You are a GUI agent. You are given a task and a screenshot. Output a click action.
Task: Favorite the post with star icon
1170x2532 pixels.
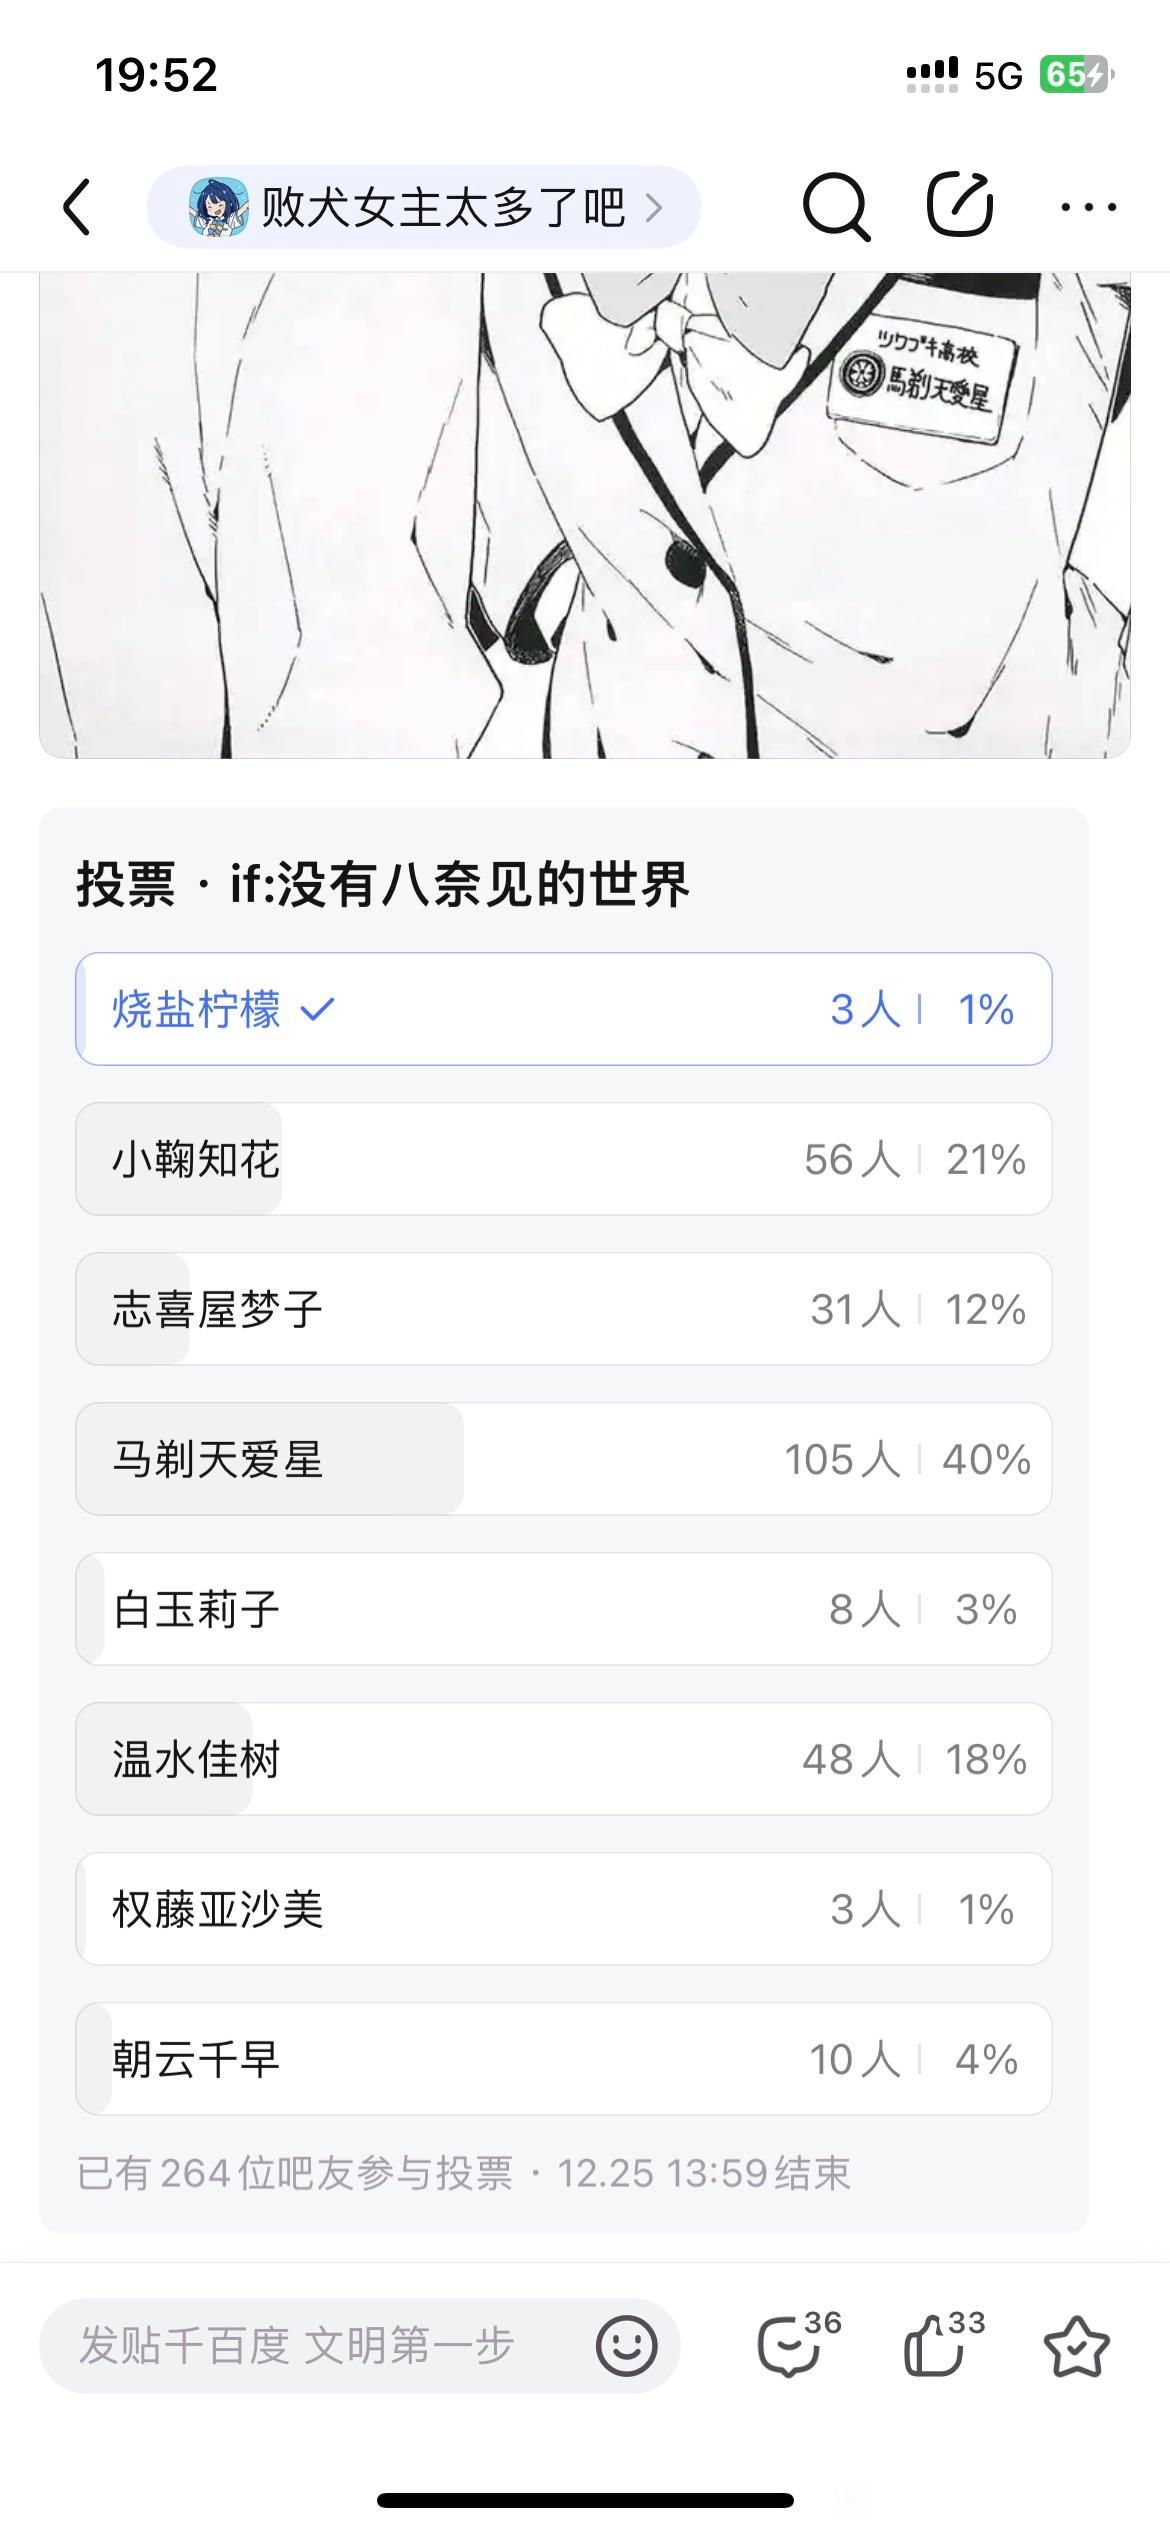coord(1077,2346)
